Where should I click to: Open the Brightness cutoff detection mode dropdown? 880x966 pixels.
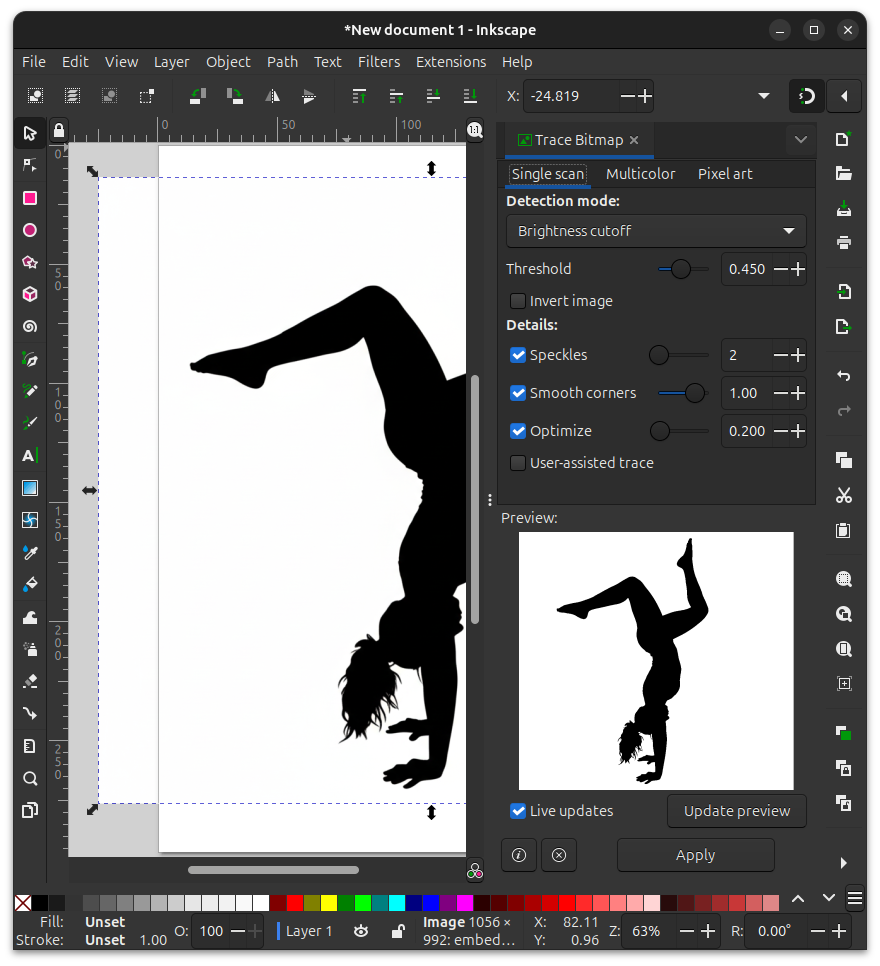[x=656, y=231]
